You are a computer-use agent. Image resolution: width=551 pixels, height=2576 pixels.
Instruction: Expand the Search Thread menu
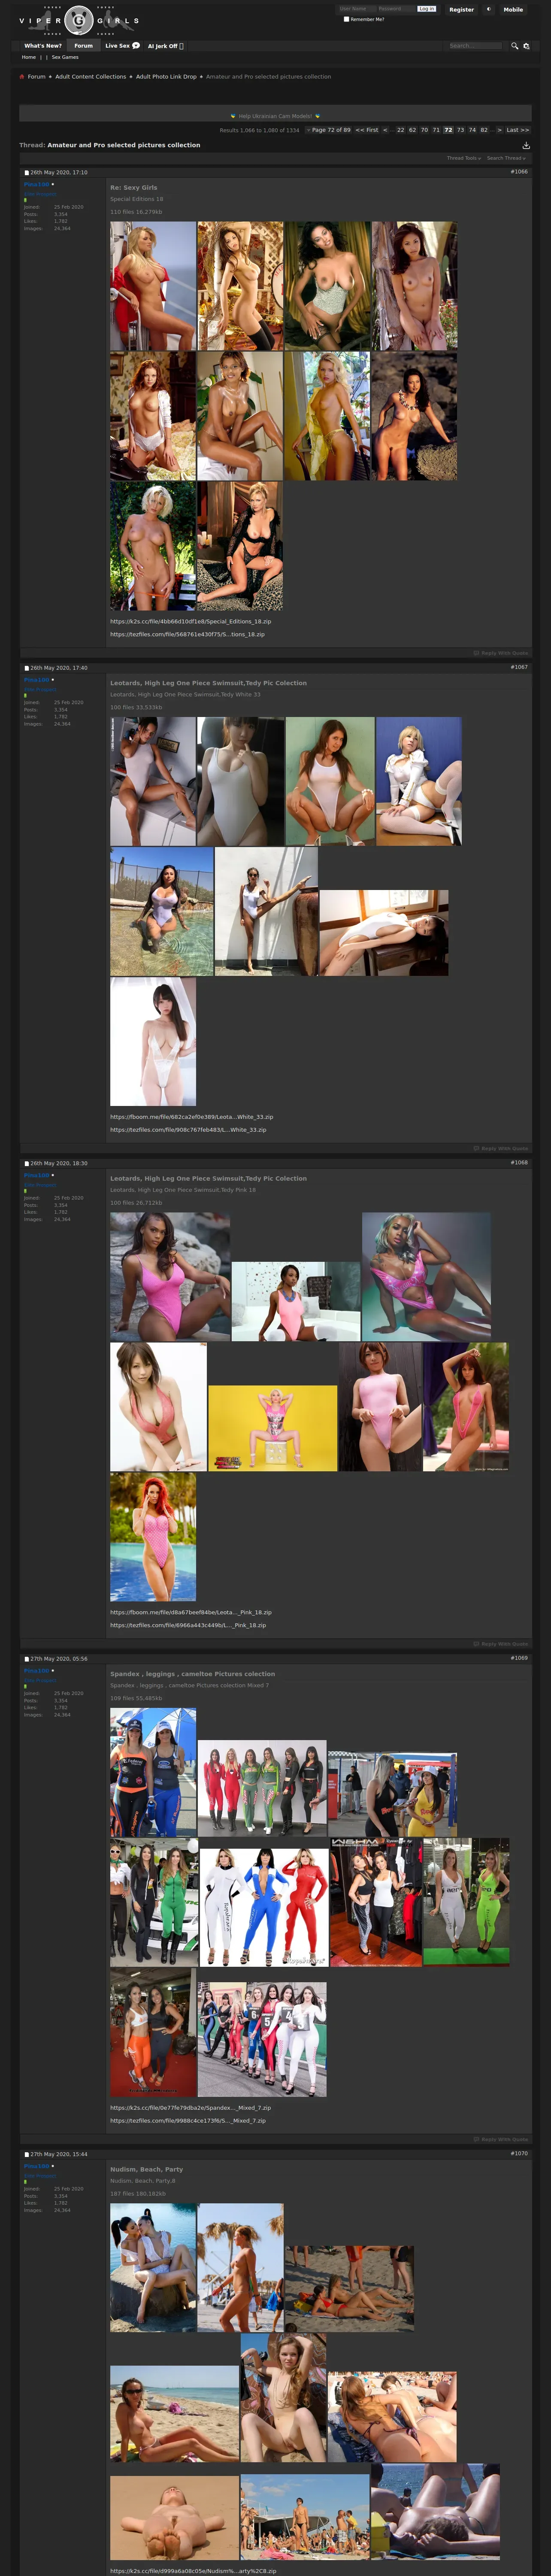tap(506, 158)
